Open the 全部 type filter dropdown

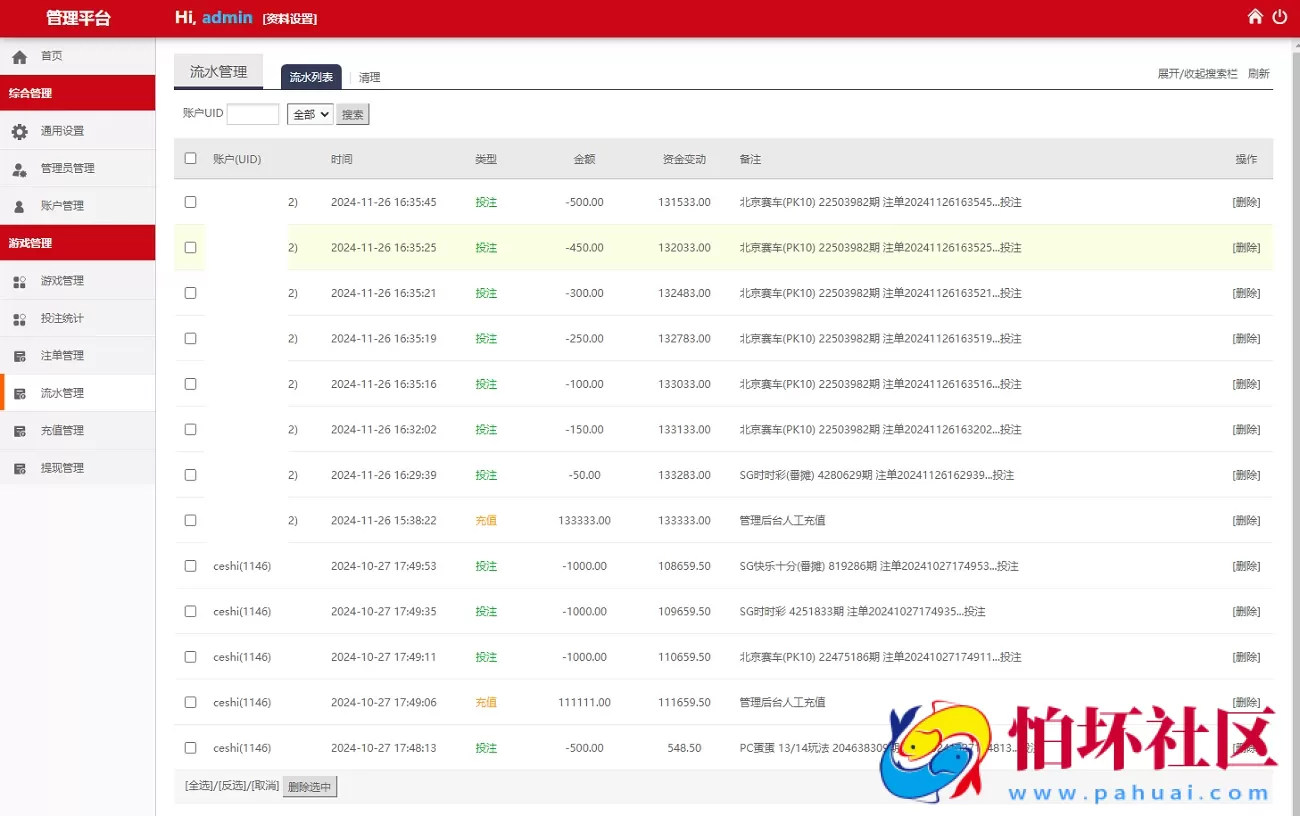309,114
